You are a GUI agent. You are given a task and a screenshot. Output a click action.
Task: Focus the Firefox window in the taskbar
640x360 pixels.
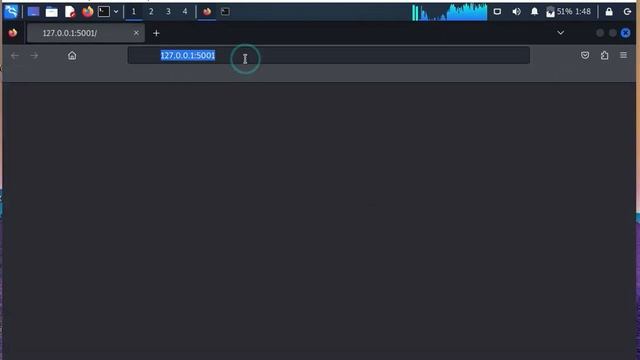tap(207, 12)
